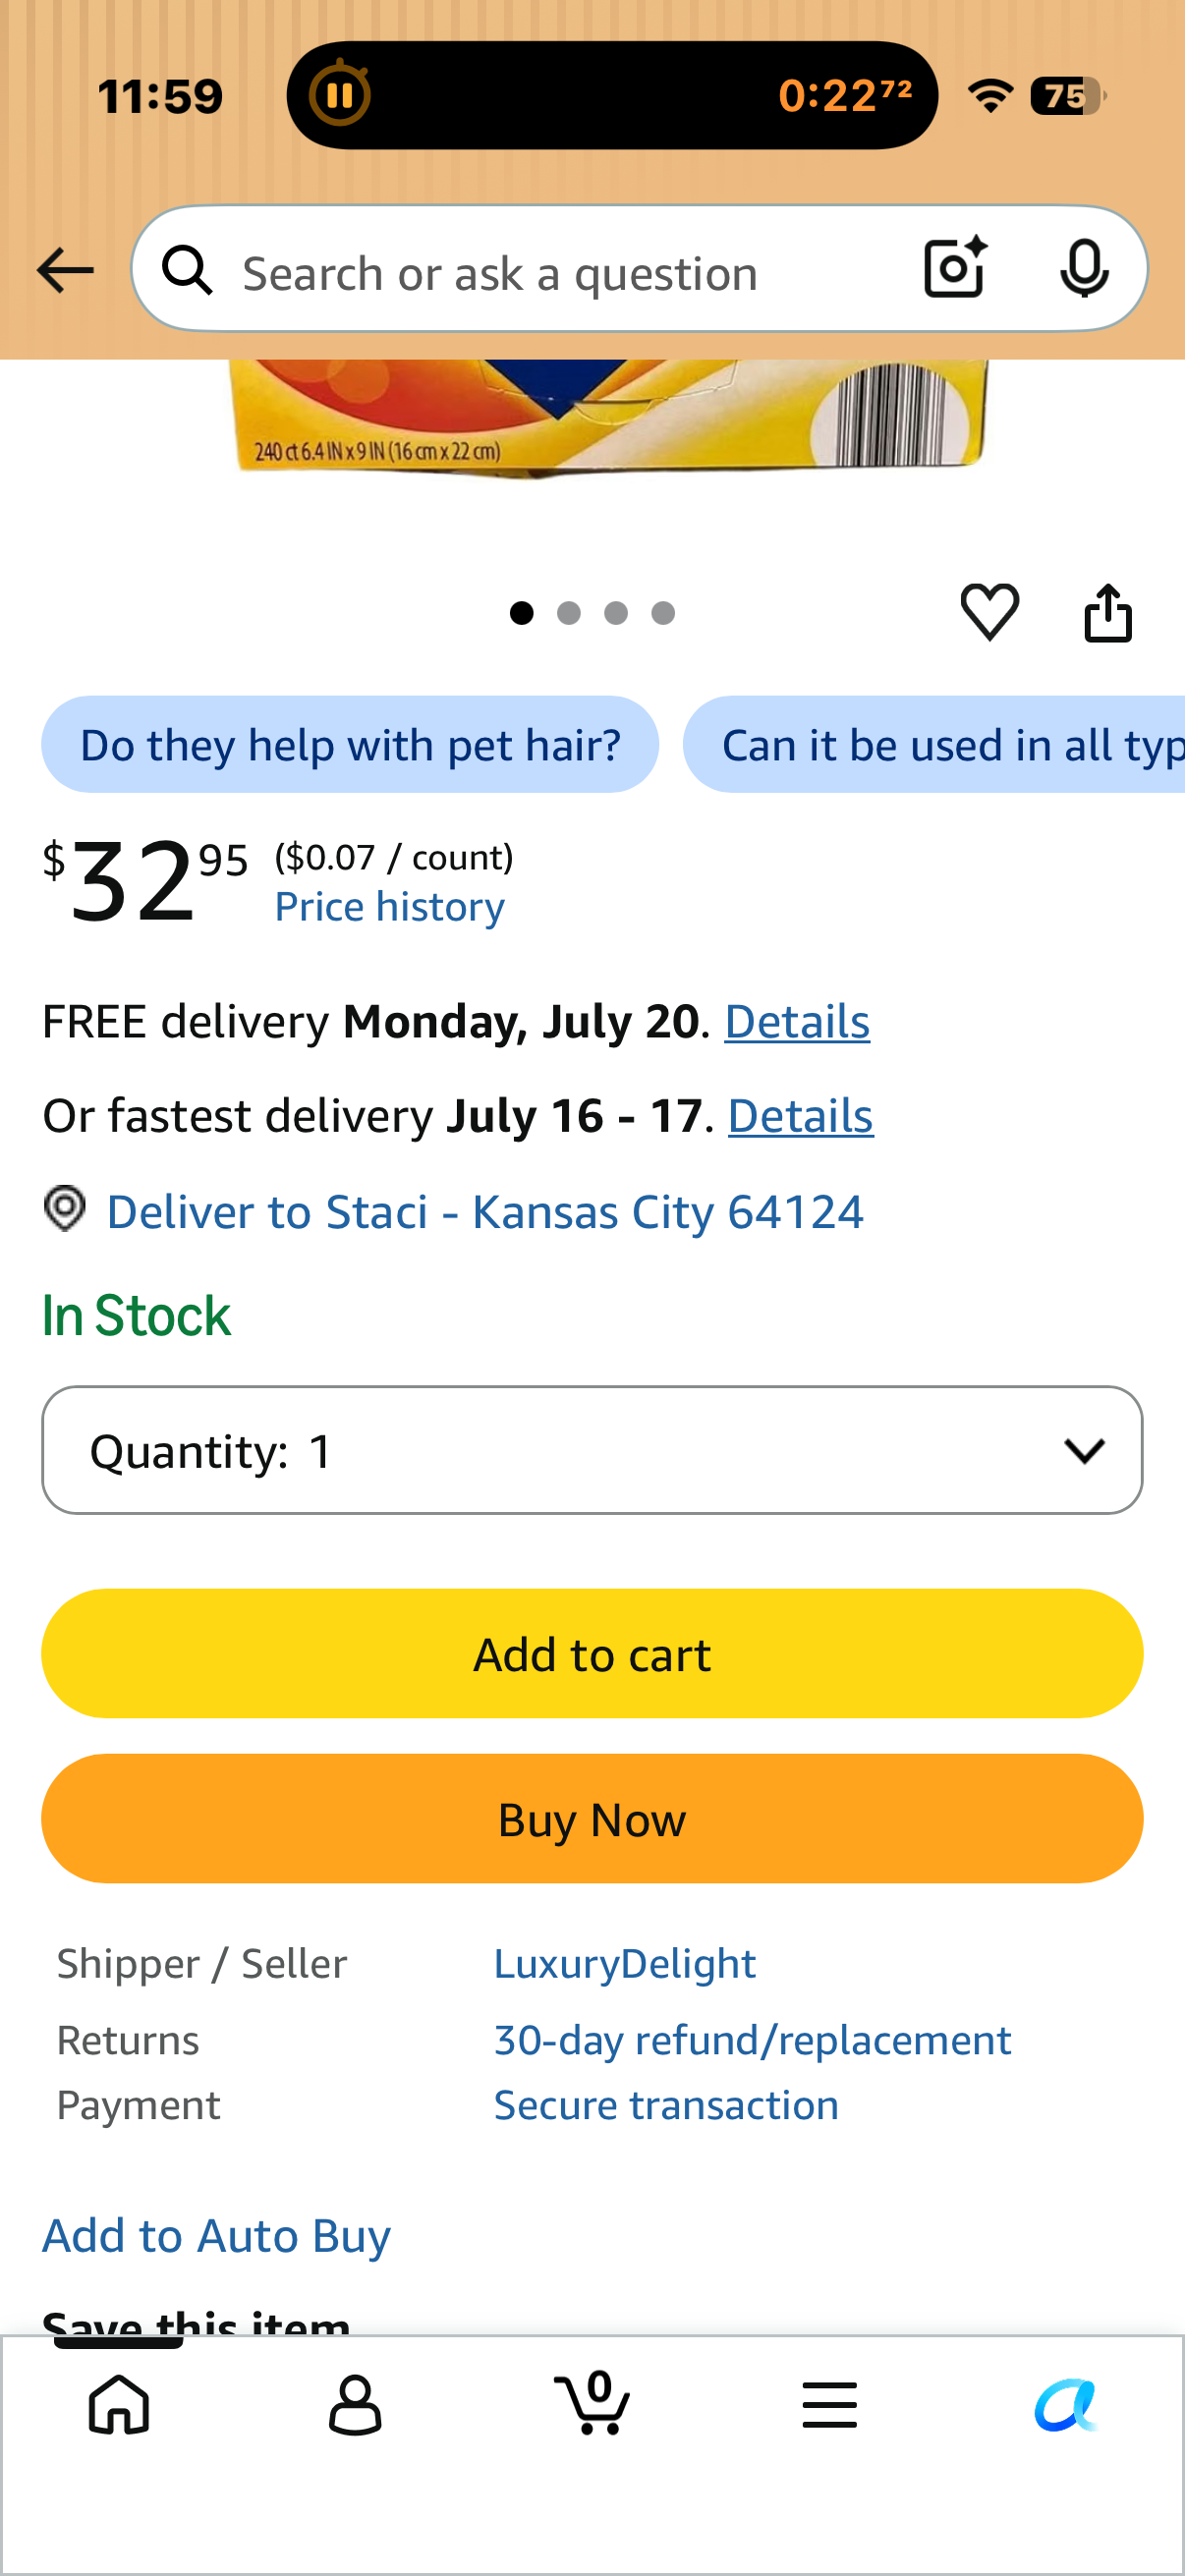Open camera lens search icon
The image size is (1185, 2576).
(955, 268)
